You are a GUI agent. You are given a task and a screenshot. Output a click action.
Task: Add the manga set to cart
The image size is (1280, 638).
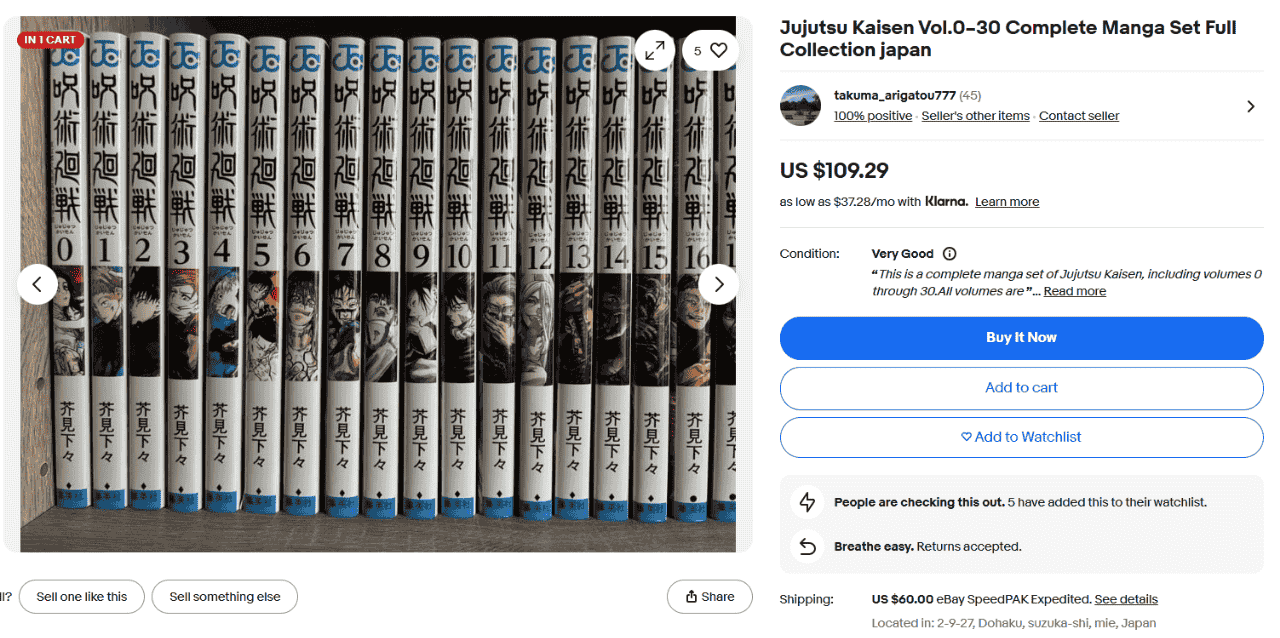1021,388
